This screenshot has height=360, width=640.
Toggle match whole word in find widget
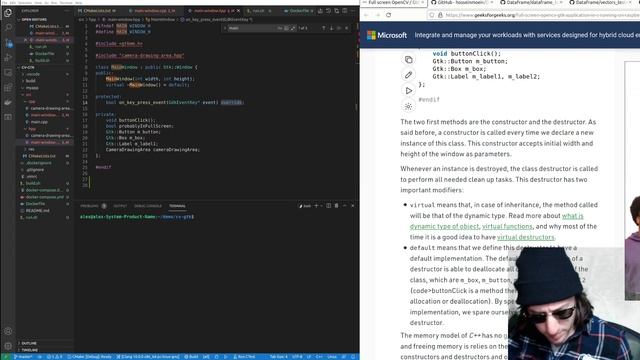(286, 28)
